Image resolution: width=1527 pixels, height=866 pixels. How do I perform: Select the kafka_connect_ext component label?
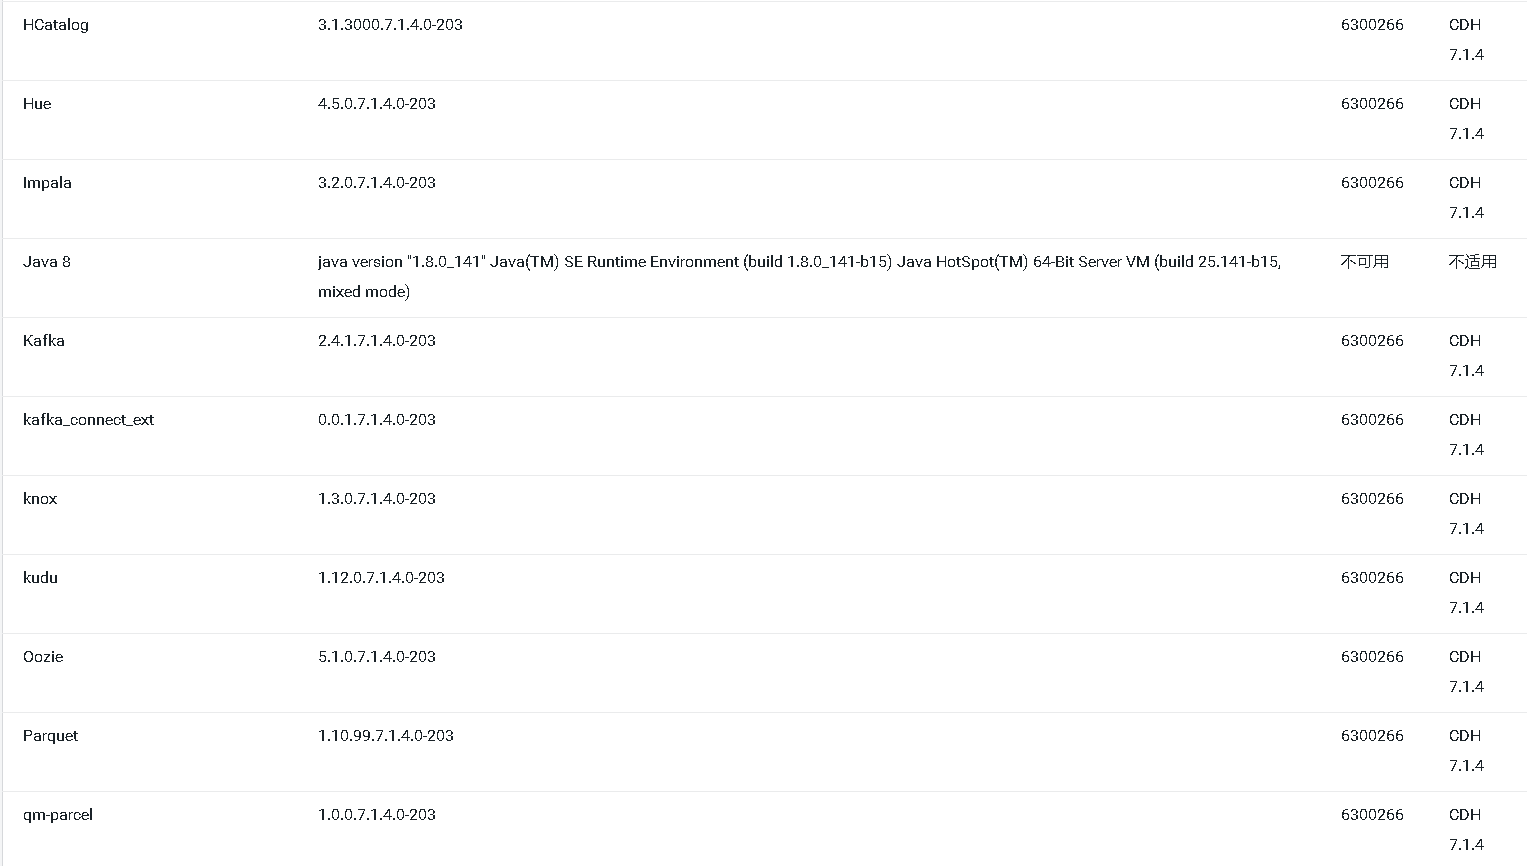coord(88,420)
